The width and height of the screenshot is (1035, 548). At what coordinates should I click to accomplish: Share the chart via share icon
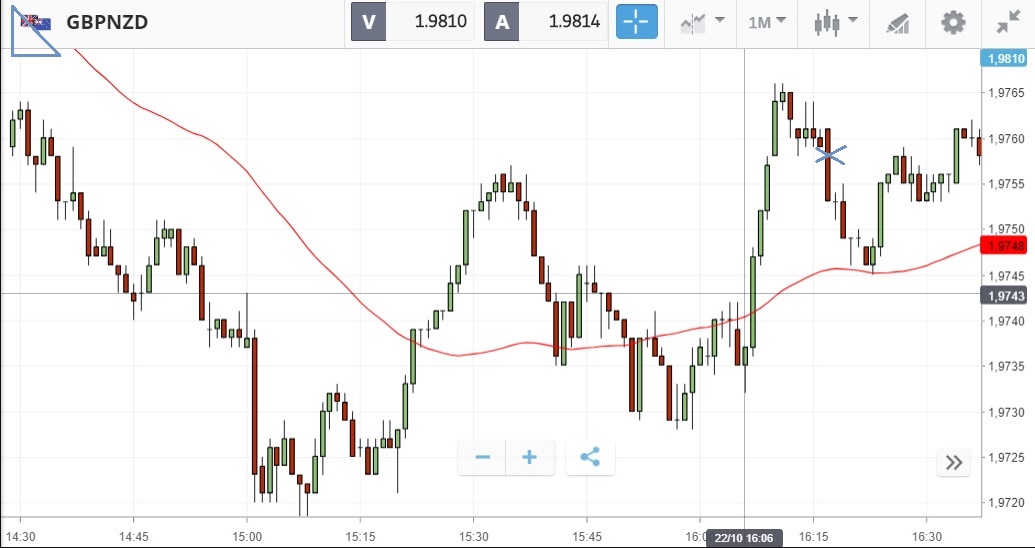[590, 457]
